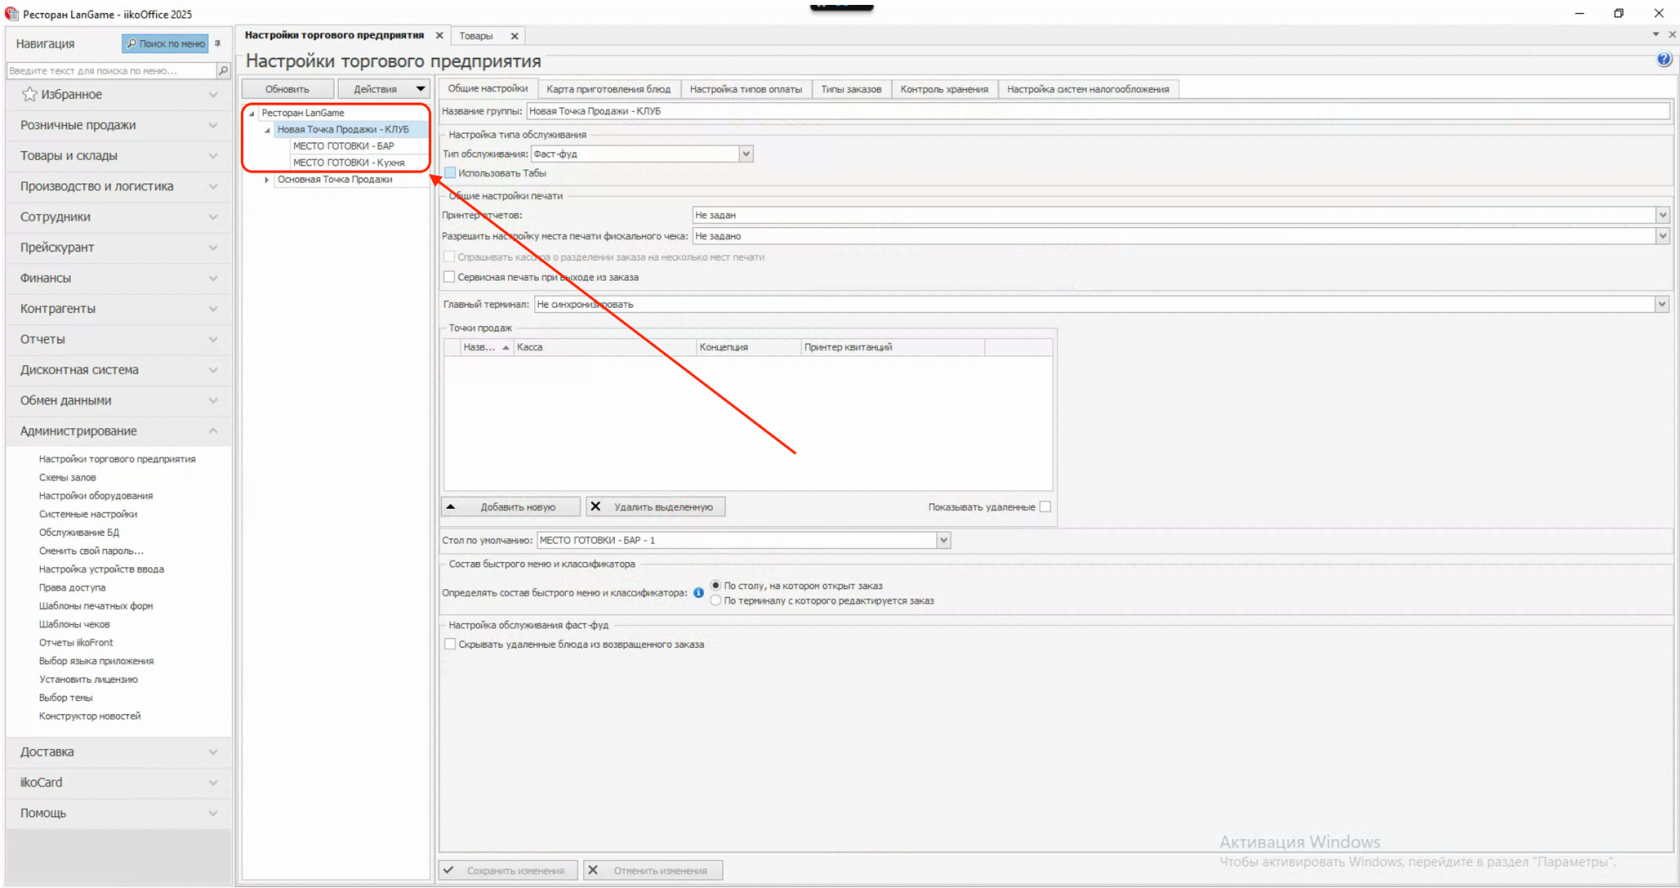The width and height of the screenshot is (1680, 888).
Task: Close the Настройки торгового предприятия tab
Action: (439, 35)
